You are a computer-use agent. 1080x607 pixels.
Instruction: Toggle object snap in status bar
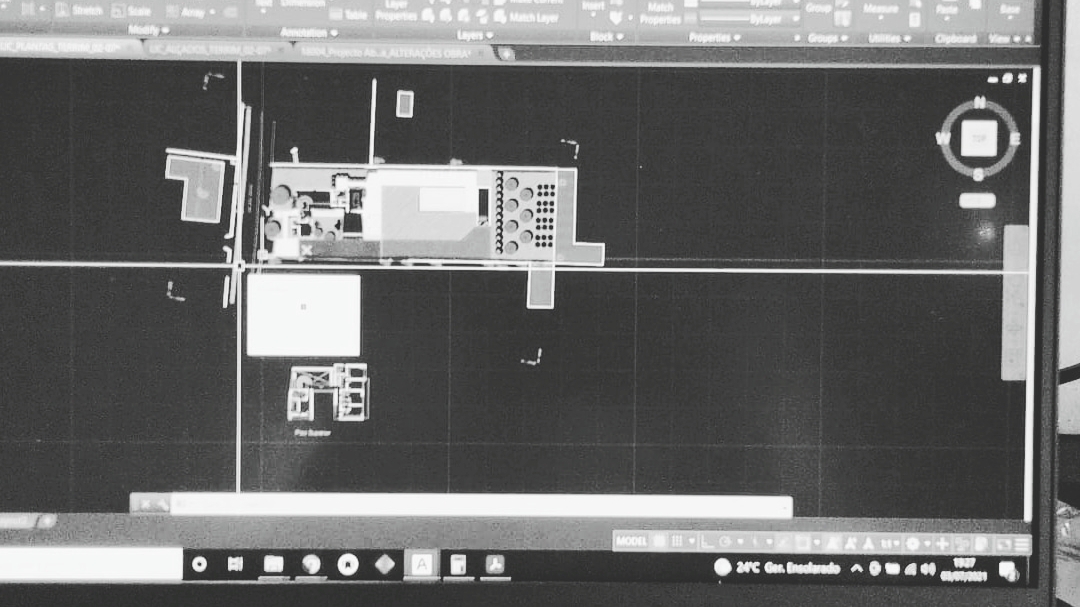[802, 543]
